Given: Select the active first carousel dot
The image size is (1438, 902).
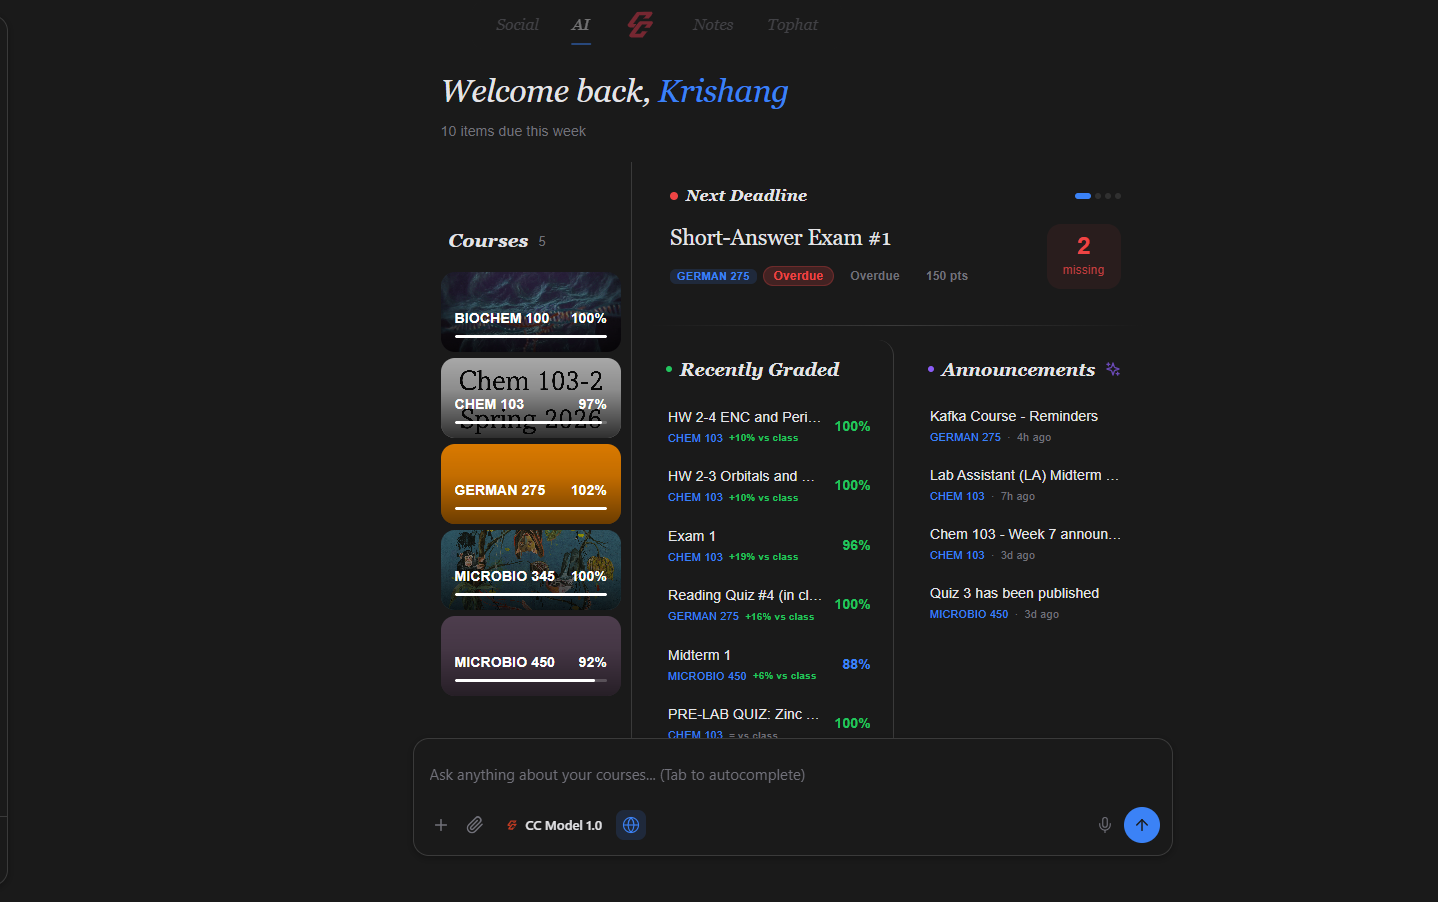Looking at the screenshot, I should [x=1083, y=196].
